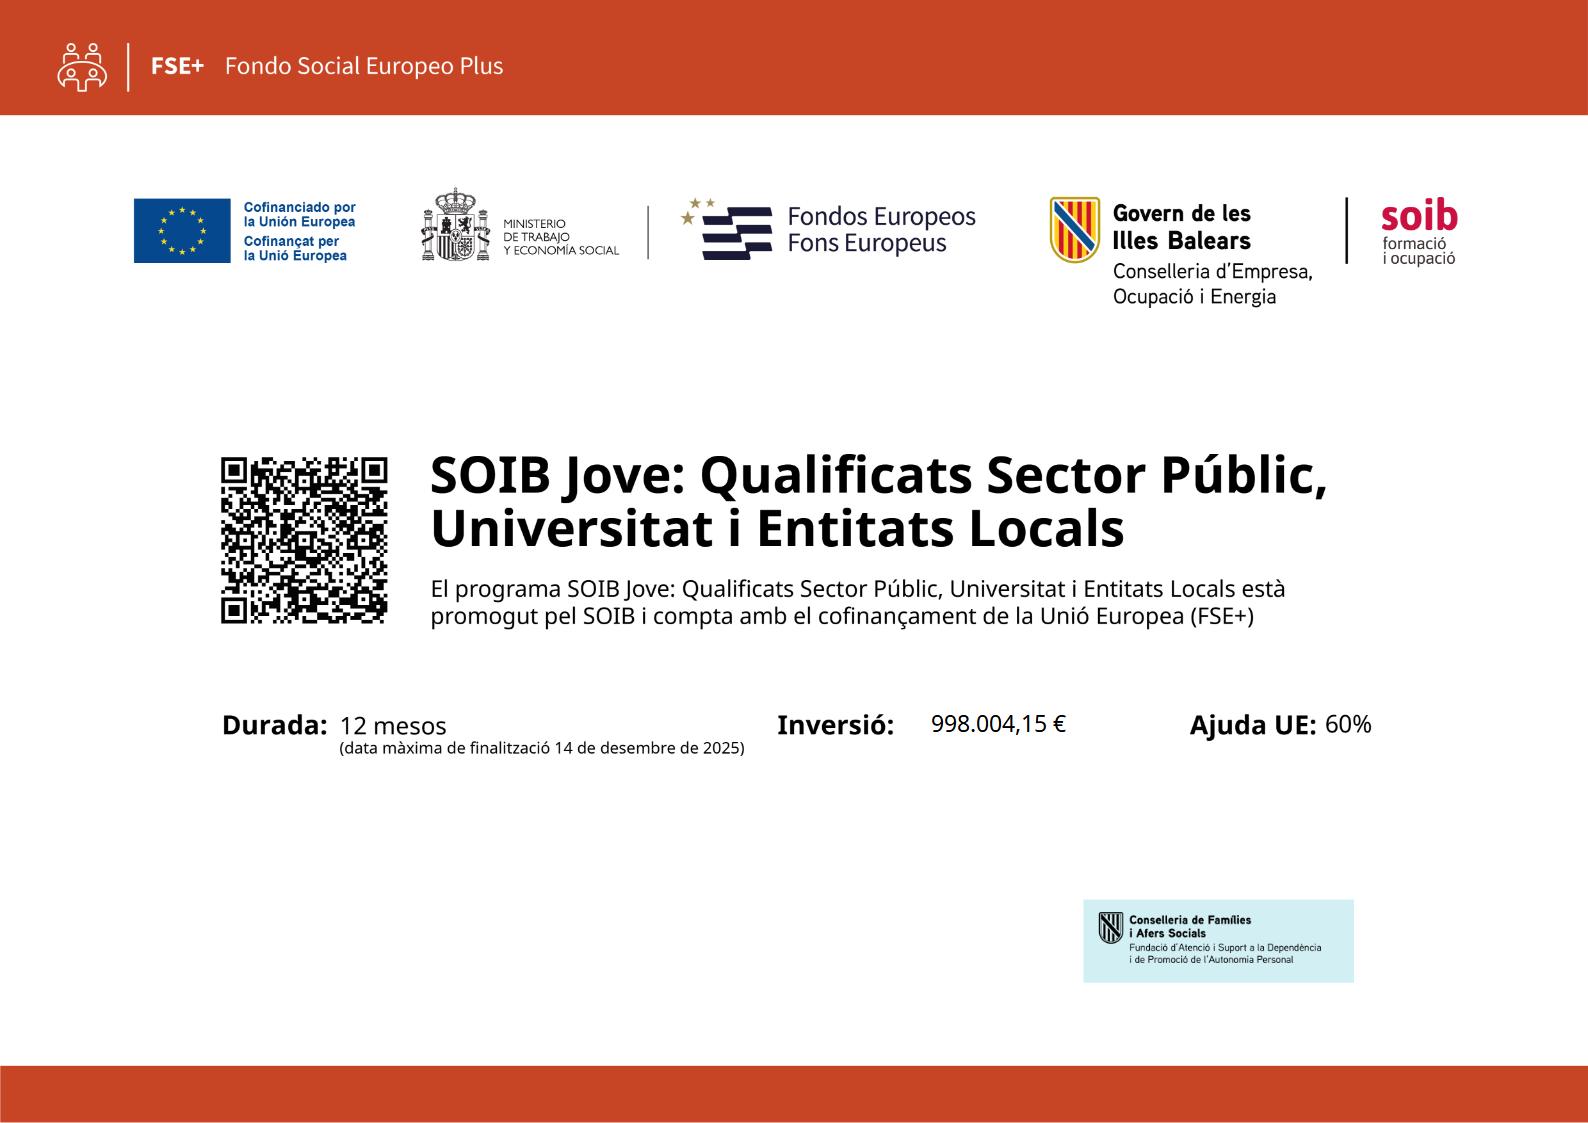Image resolution: width=1588 pixels, height=1123 pixels.
Task: Click the QR code image
Action: pos(304,540)
